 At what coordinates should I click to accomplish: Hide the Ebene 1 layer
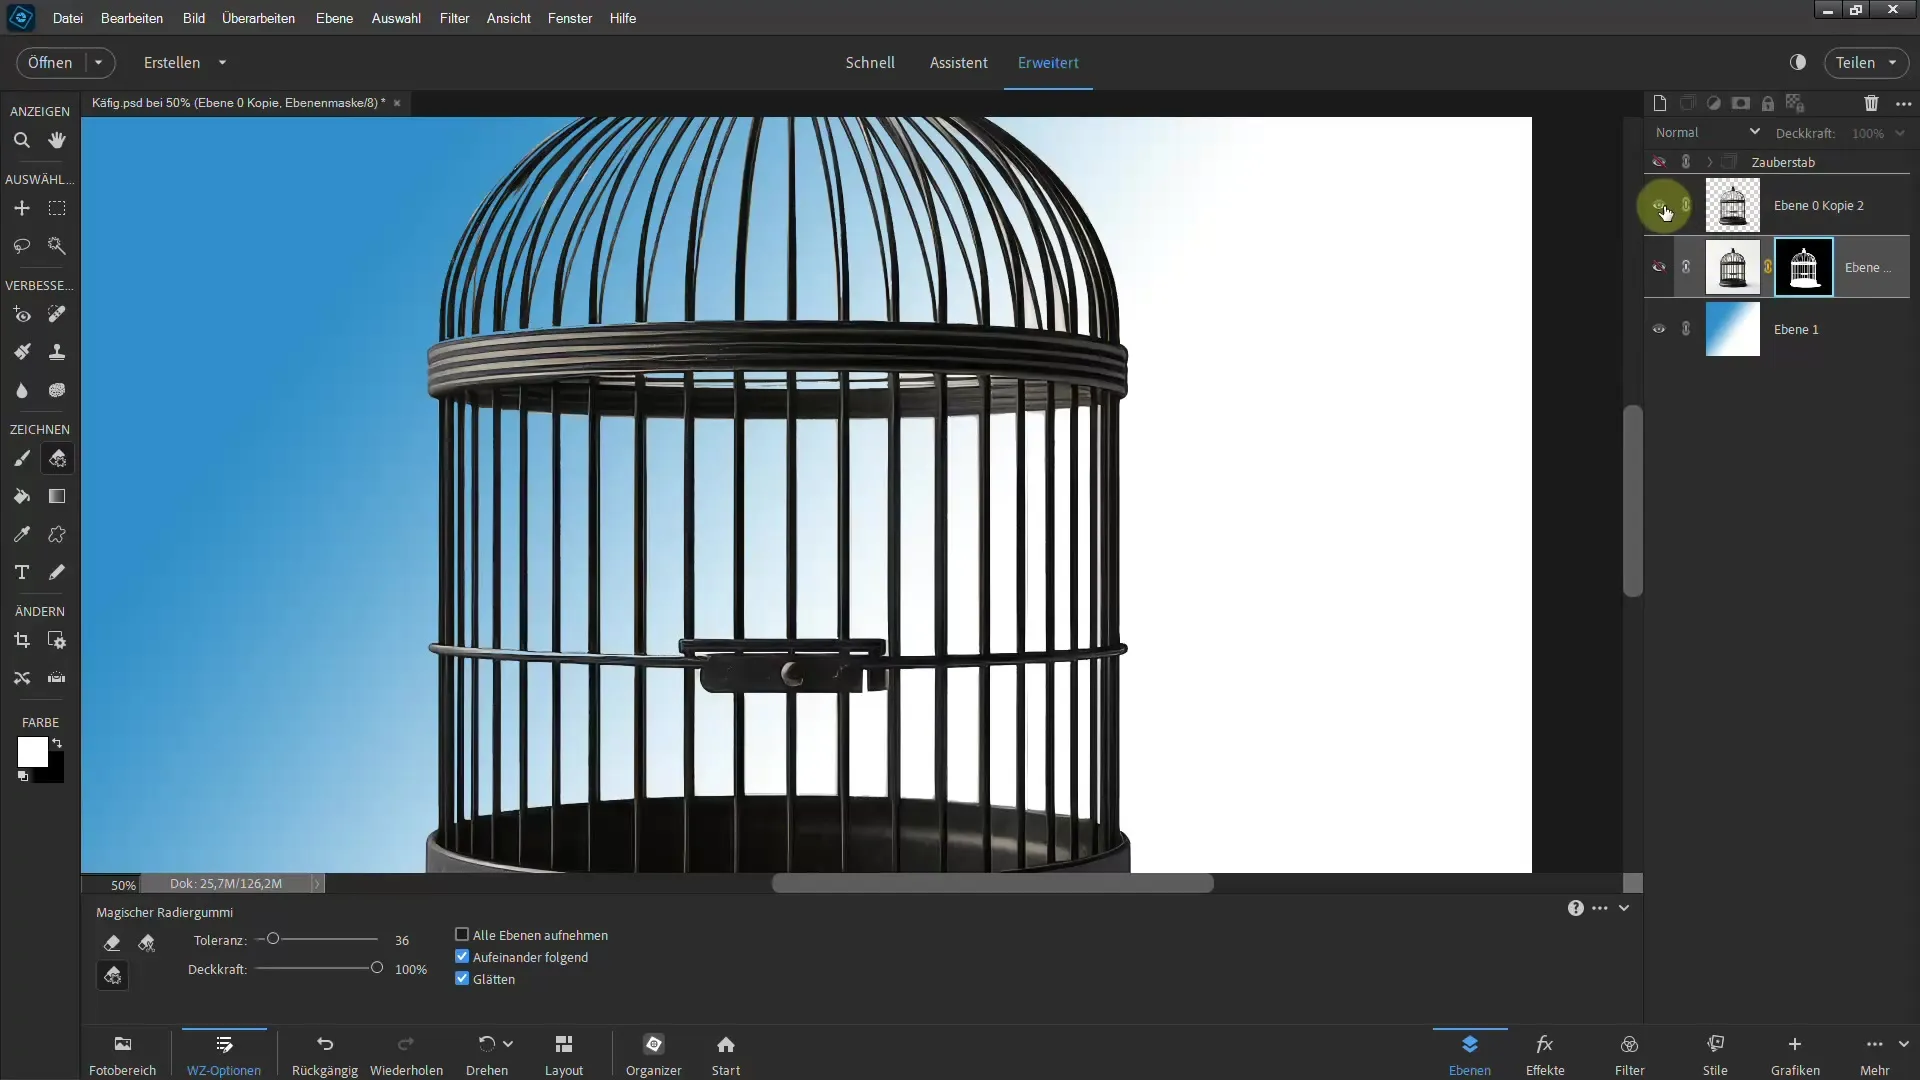[1659, 329]
